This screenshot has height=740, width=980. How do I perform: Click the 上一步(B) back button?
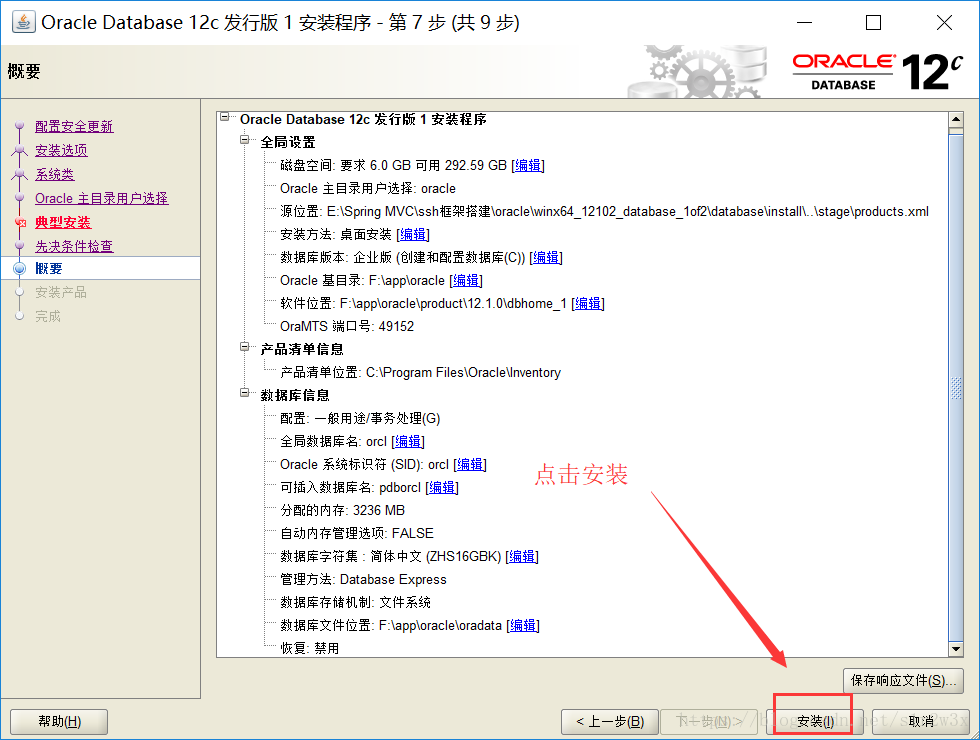(610, 721)
